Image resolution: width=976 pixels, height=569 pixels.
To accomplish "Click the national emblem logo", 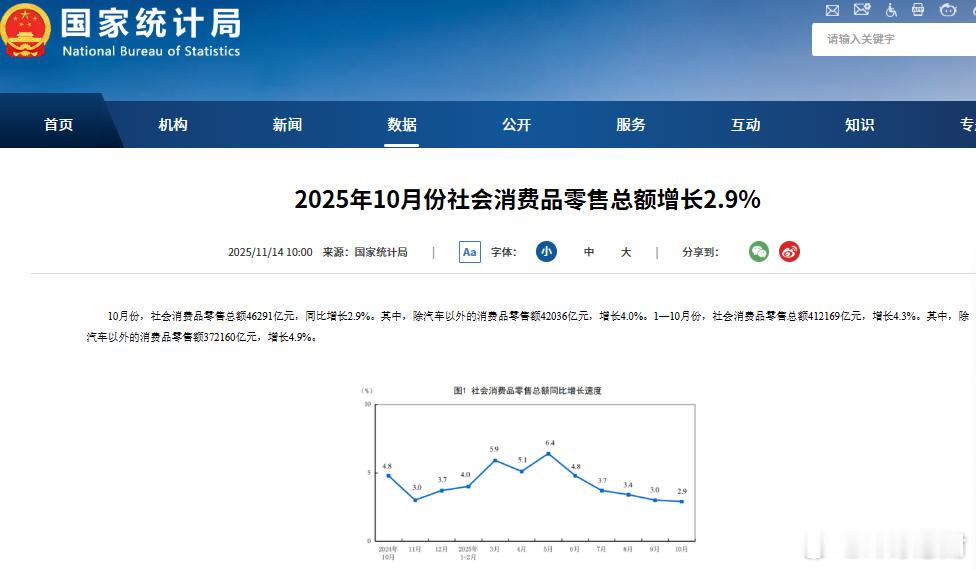I will tap(25, 31).
